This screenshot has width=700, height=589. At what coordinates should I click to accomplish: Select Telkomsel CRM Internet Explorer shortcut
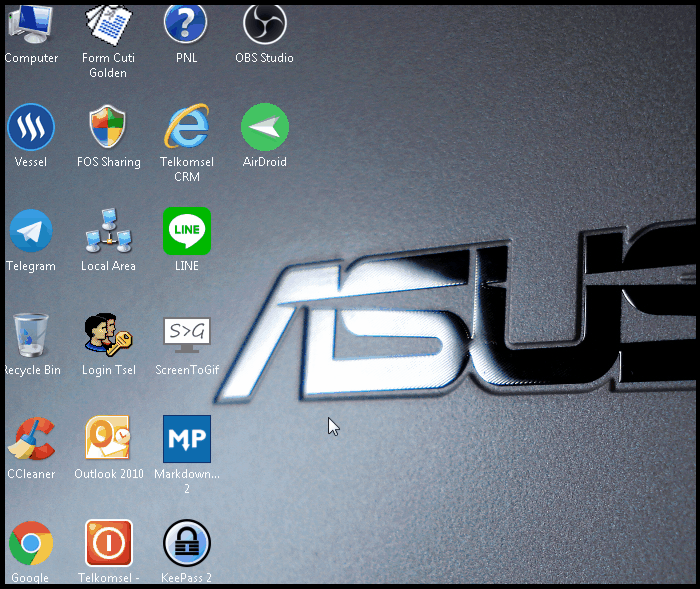(x=187, y=126)
